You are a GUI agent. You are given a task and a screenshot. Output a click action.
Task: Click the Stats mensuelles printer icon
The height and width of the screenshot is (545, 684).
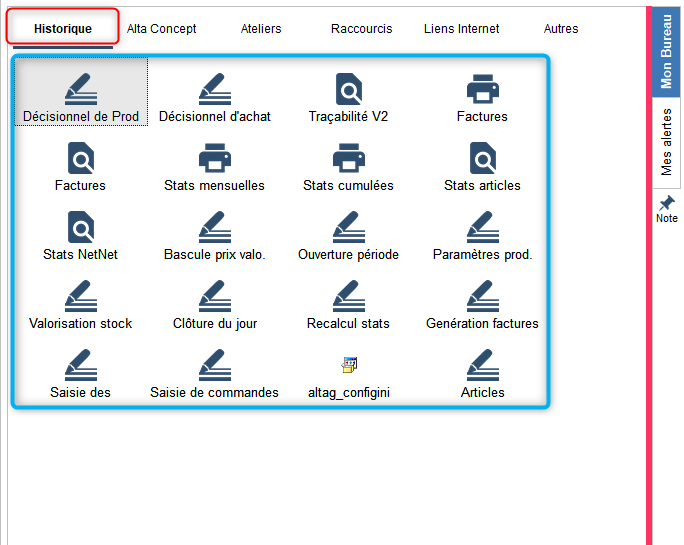[214, 159]
